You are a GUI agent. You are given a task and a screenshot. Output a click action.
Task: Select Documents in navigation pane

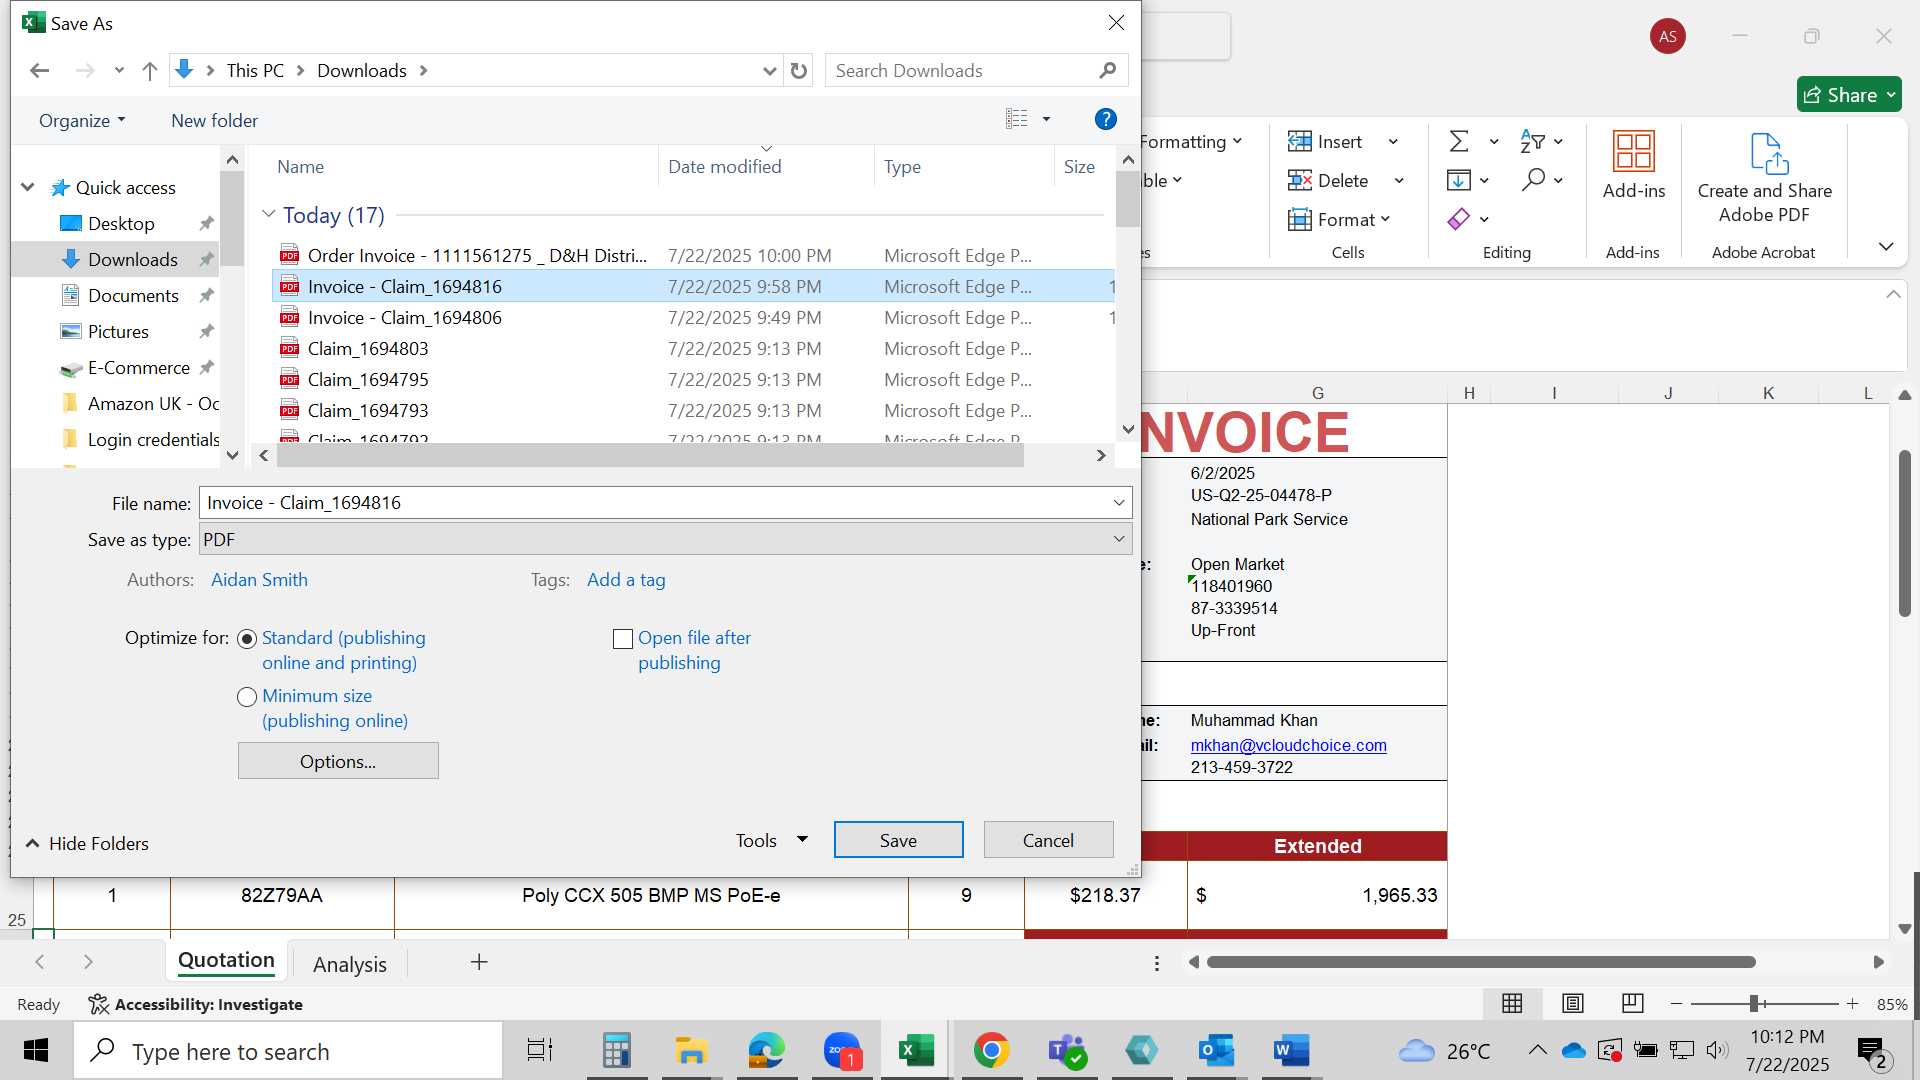[133, 296]
